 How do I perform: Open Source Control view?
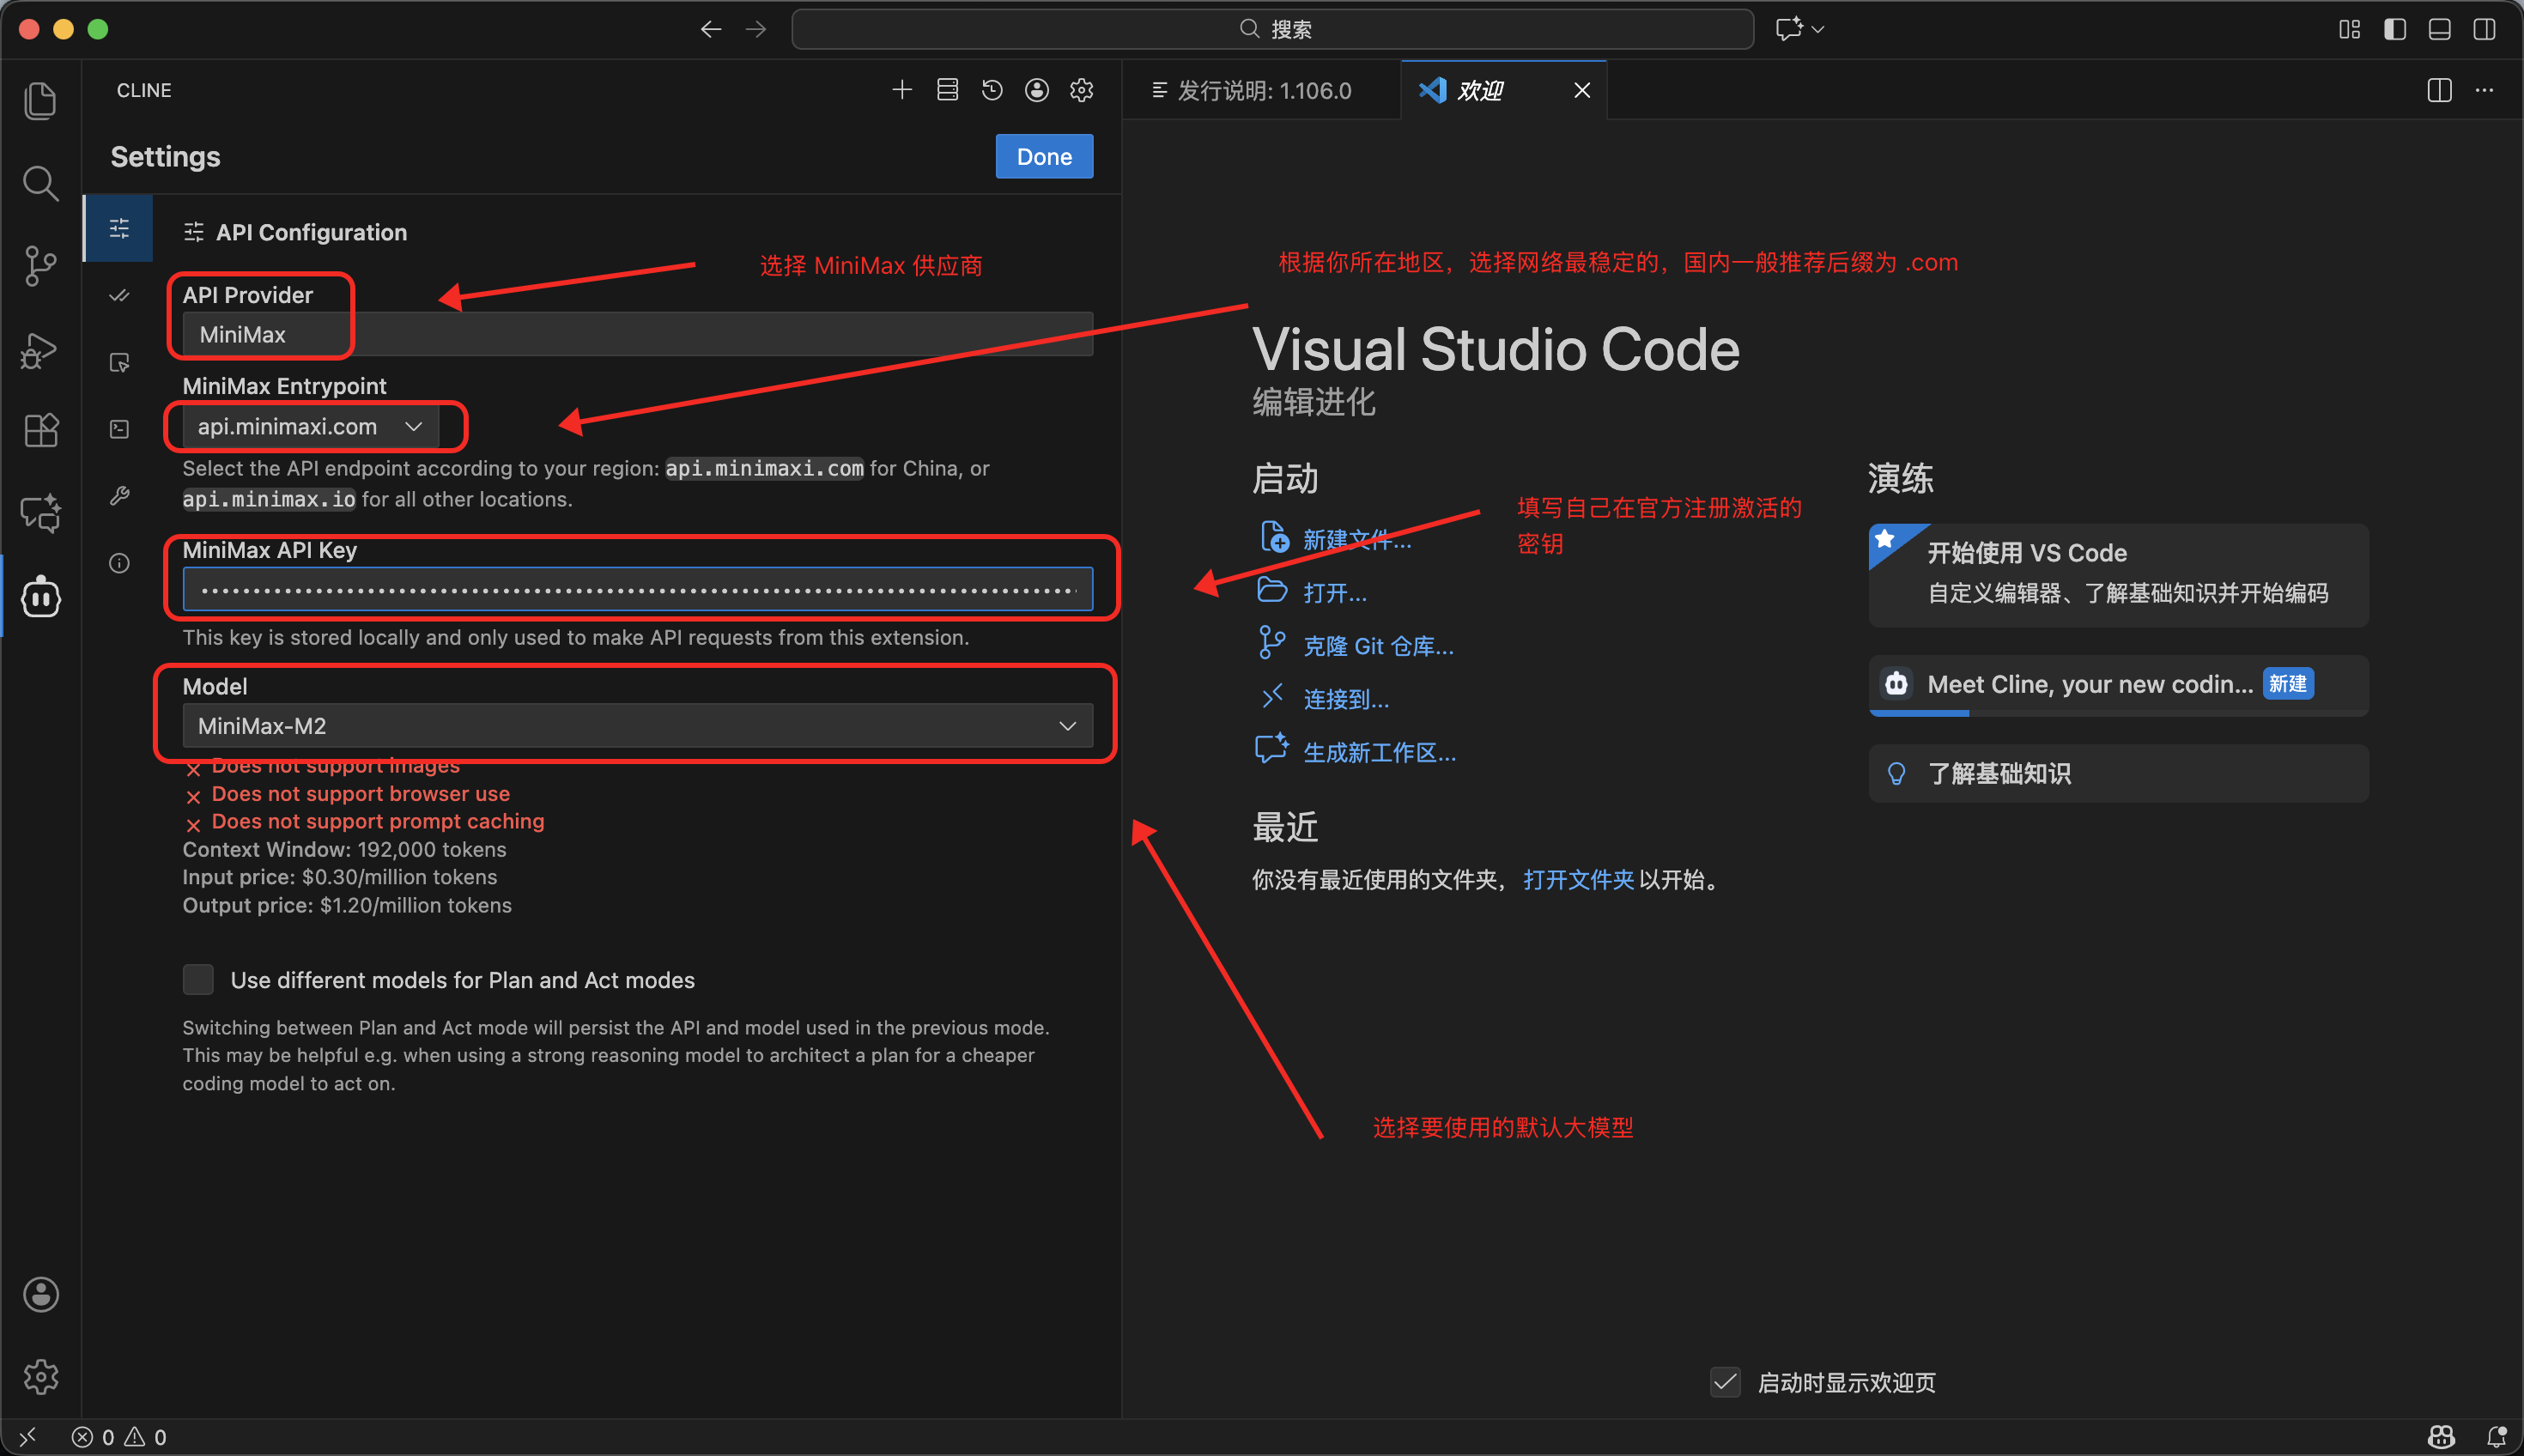(x=40, y=266)
